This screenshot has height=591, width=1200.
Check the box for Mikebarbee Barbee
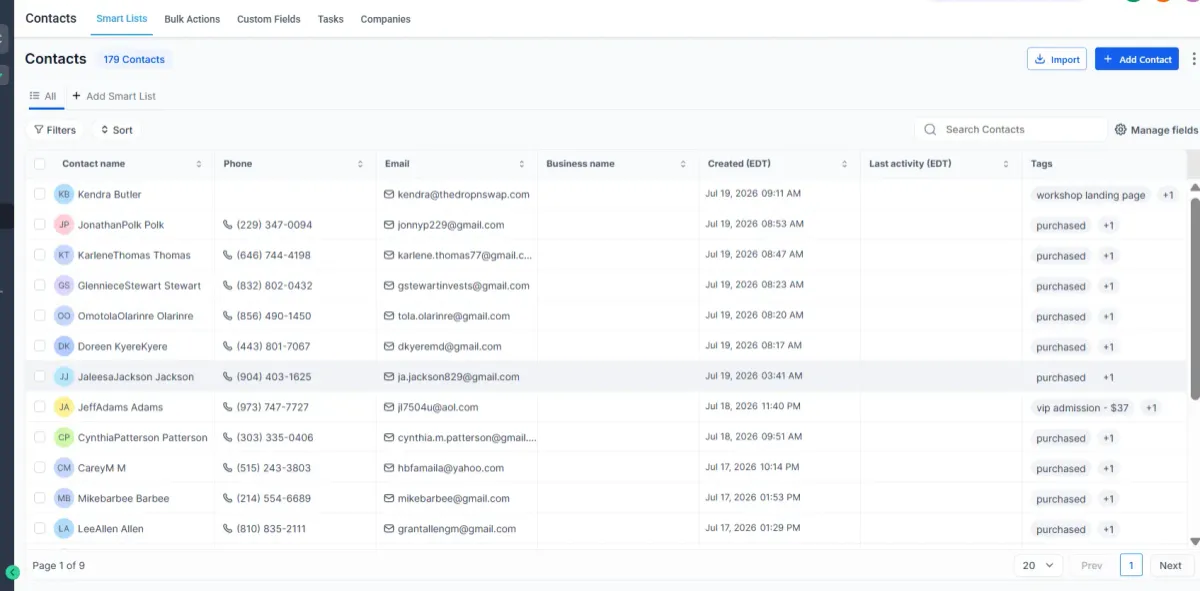(x=40, y=498)
